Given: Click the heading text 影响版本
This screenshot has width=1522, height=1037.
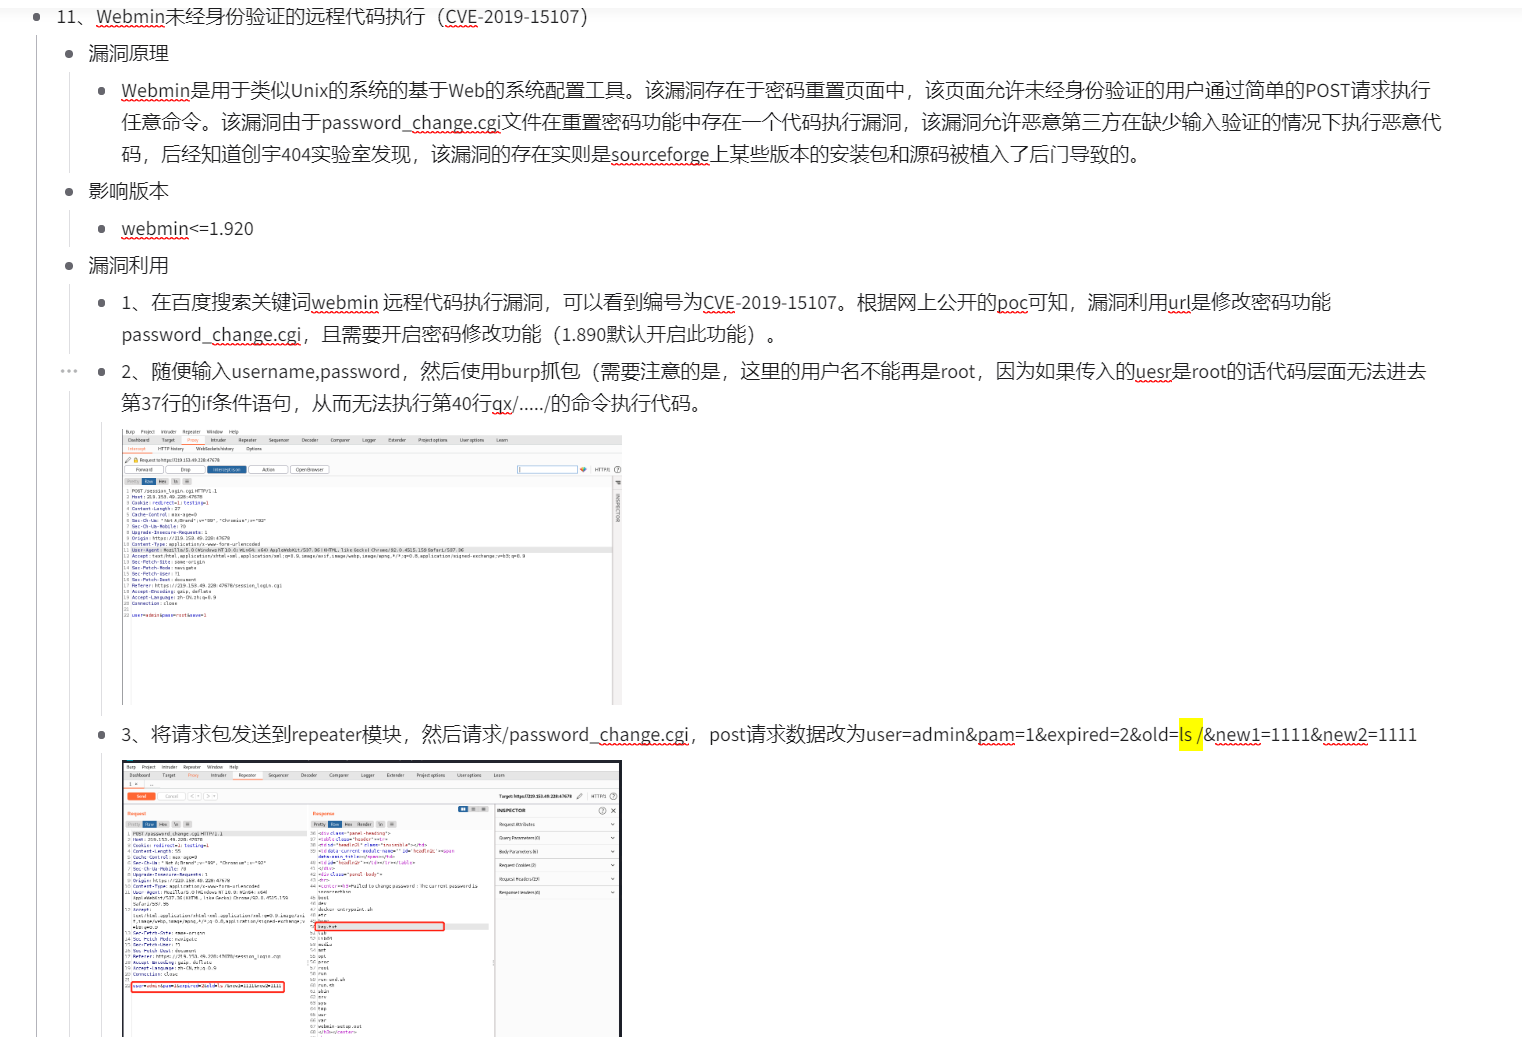Looking at the screenshot, I should 128,191.
